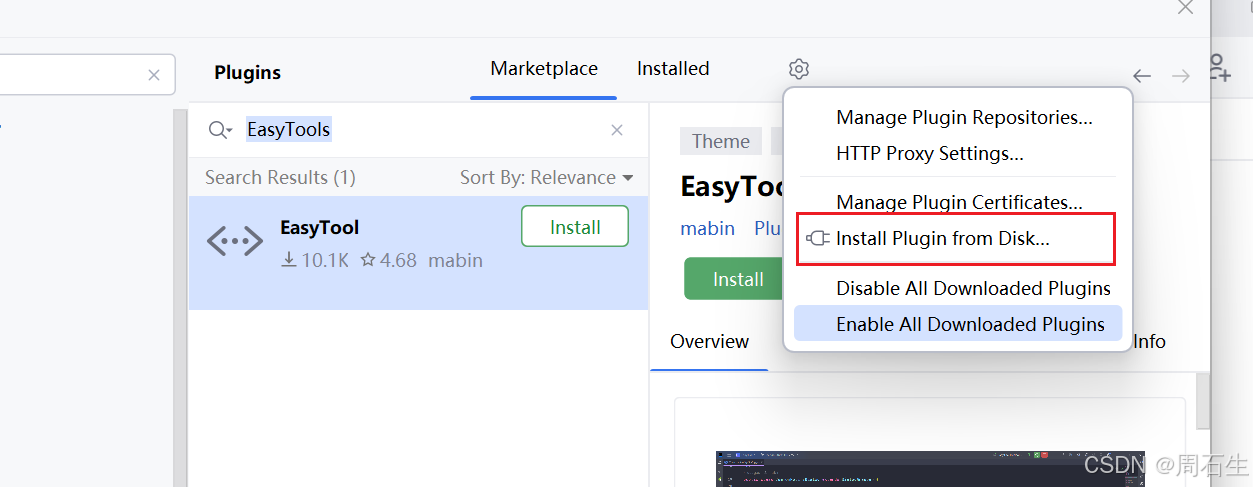The width and height of the screenshot is (1253, 487).
Task: Click into the EasyTools search field
Action: click(x=420, y=130)
